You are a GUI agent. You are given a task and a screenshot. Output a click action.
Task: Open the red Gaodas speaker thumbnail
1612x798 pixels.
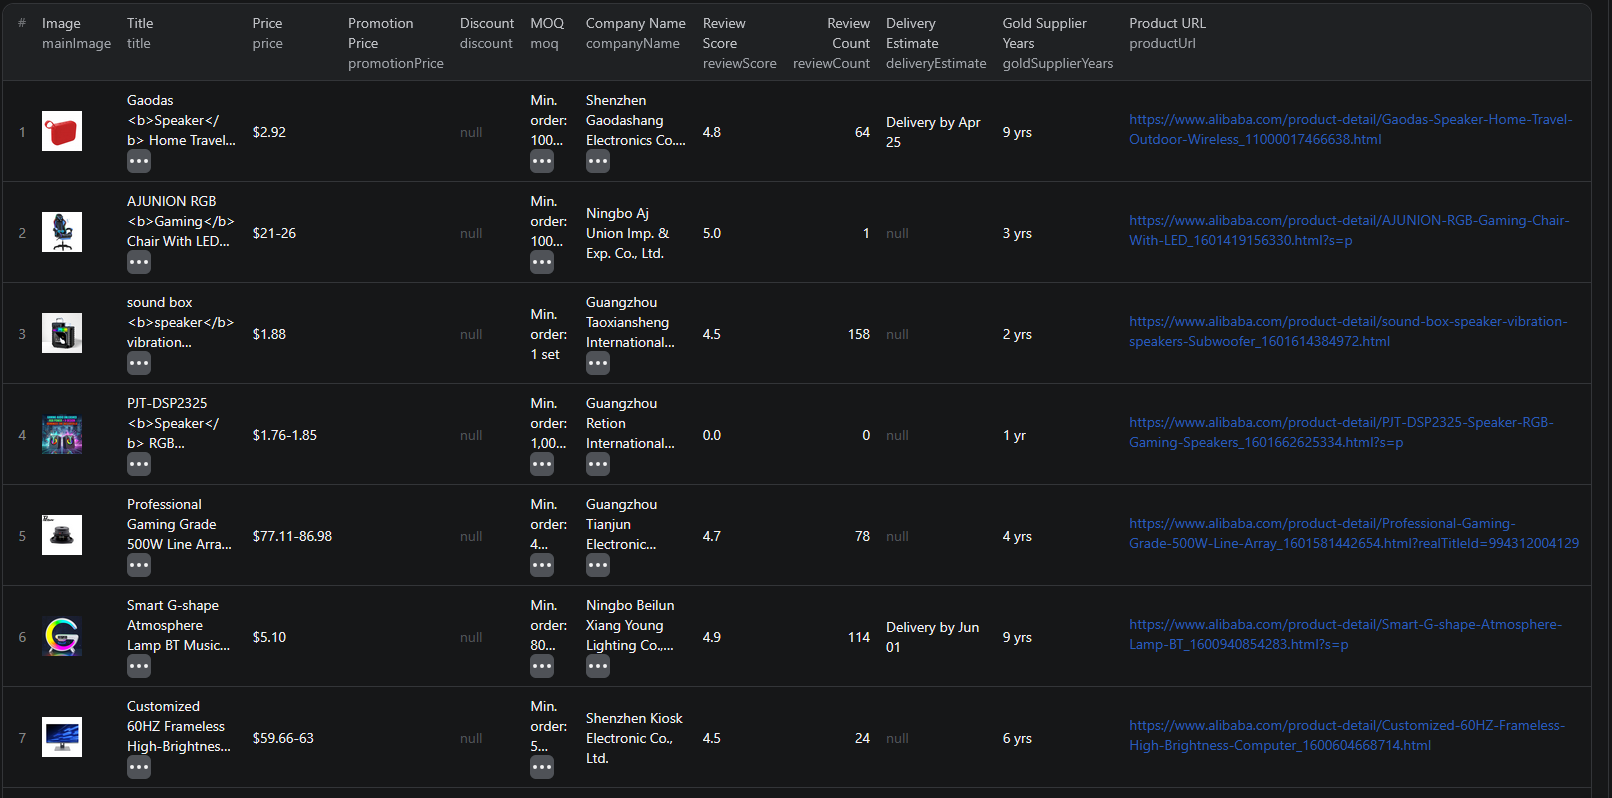[x=62, y=131]
